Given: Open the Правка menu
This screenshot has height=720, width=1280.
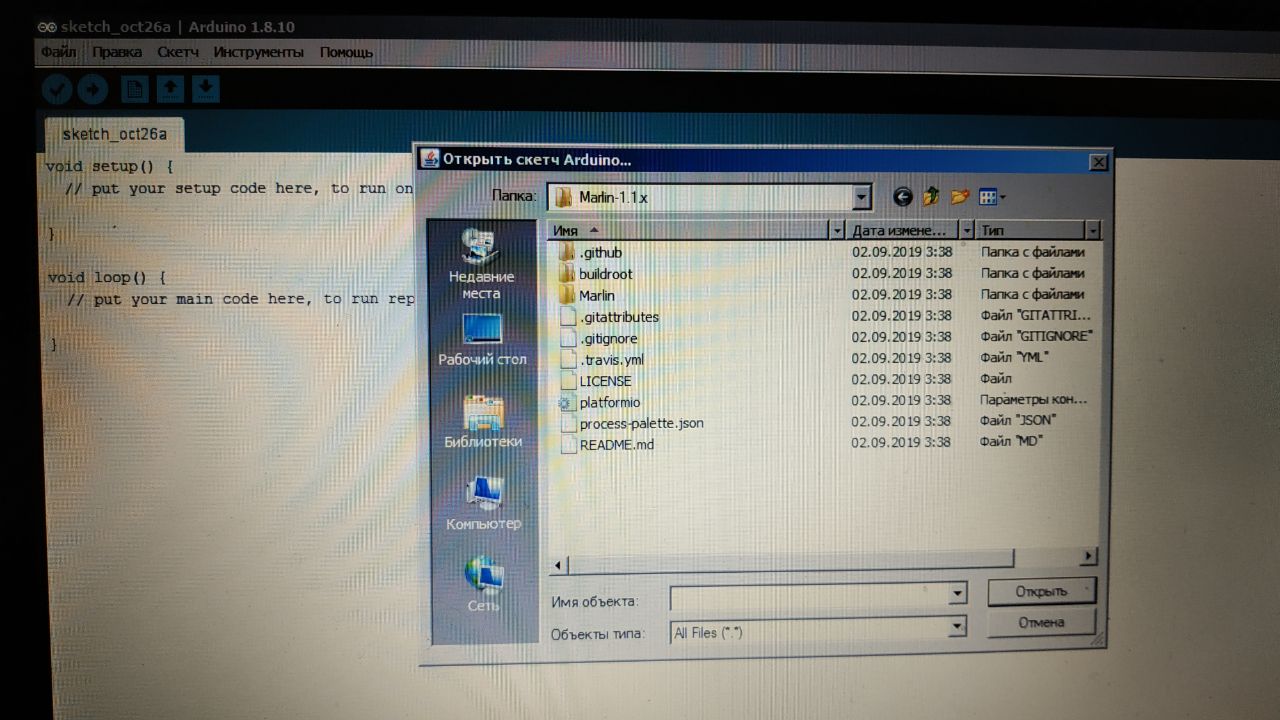Looking at the screenshot, I should 117,52.
